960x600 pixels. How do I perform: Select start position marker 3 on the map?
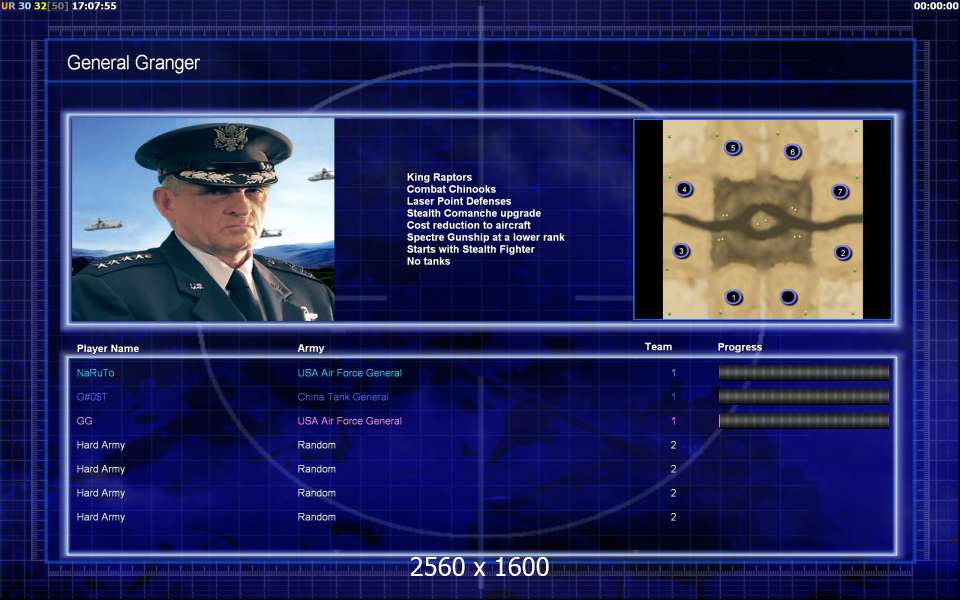[x=681, y=250]
